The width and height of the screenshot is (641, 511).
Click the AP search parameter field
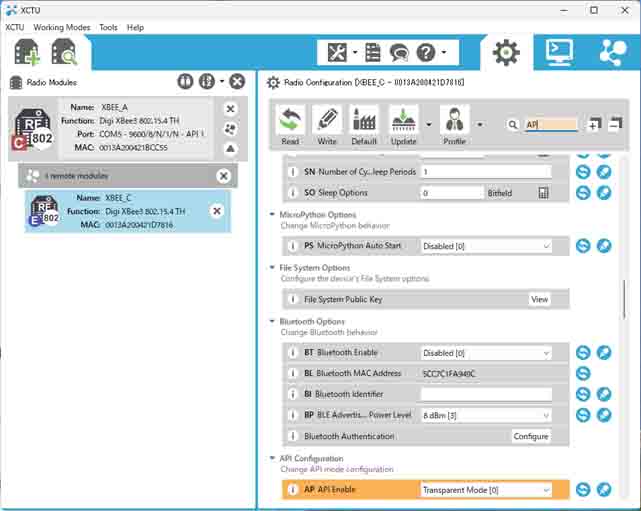tap(551, 125)
